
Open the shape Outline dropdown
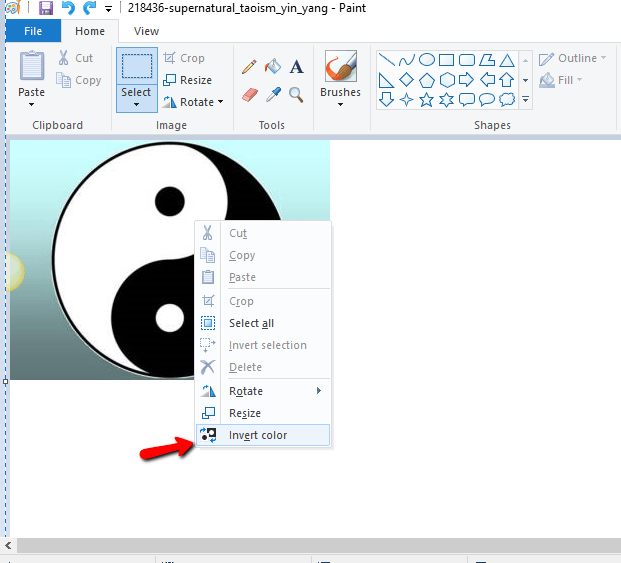pos(573,58)
